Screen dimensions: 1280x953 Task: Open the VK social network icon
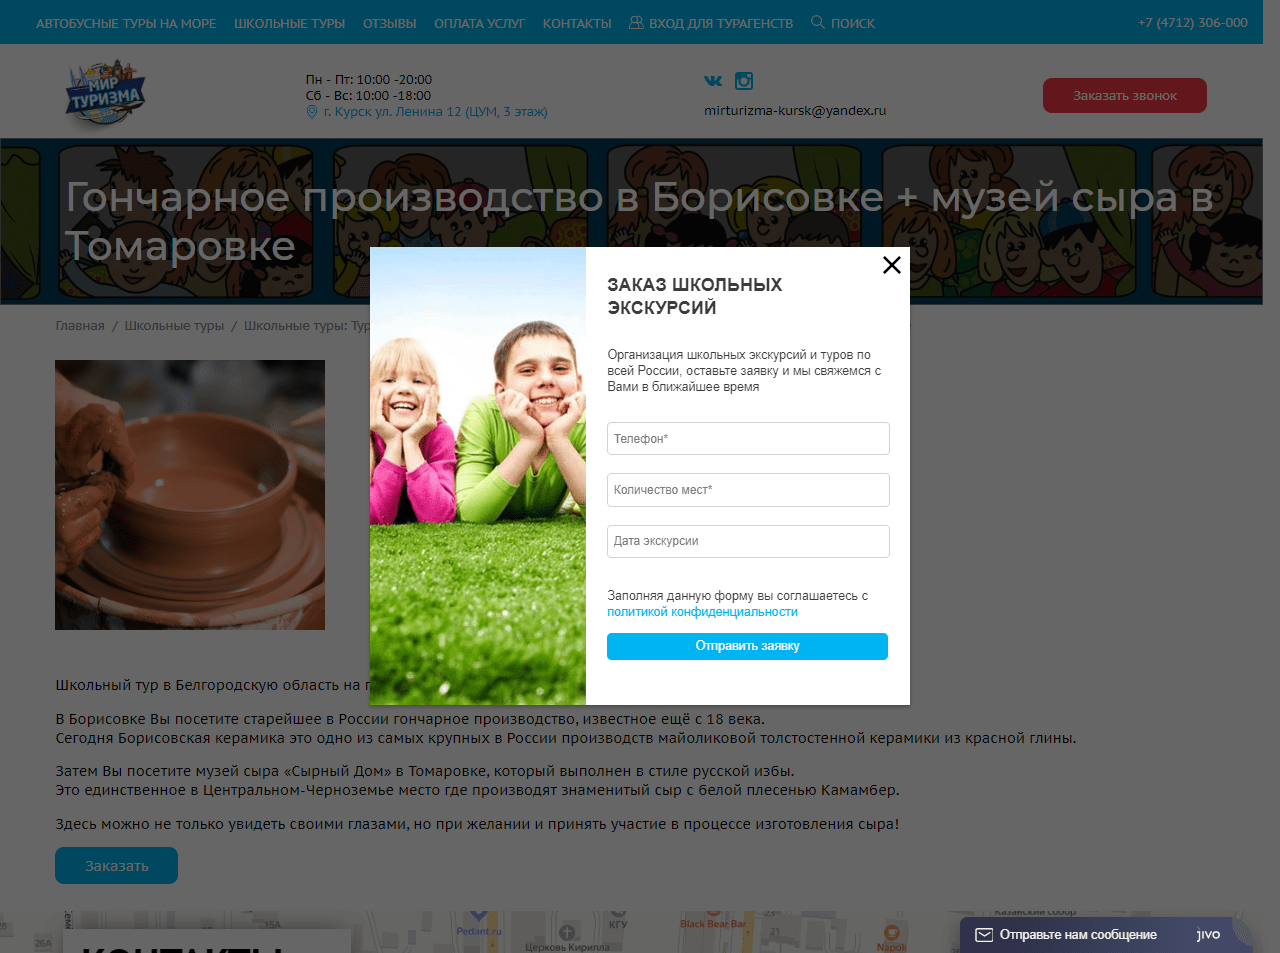pos(713,81)
